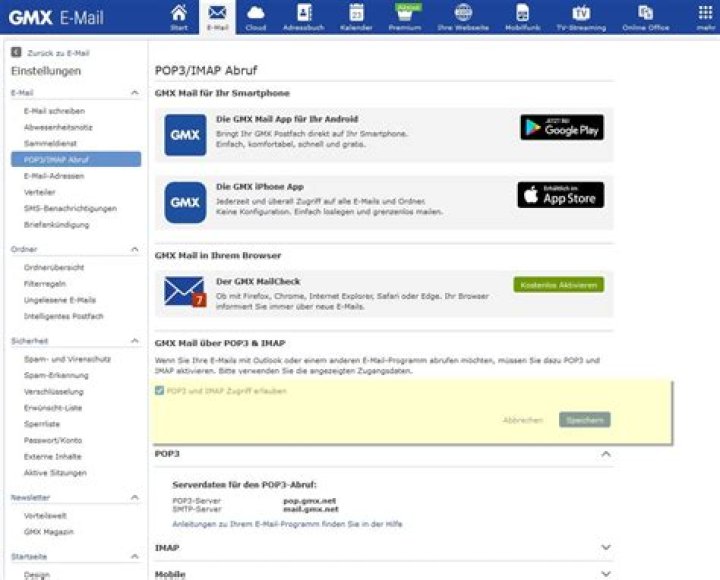Open Sammeldienst settings

click(50, 143)
